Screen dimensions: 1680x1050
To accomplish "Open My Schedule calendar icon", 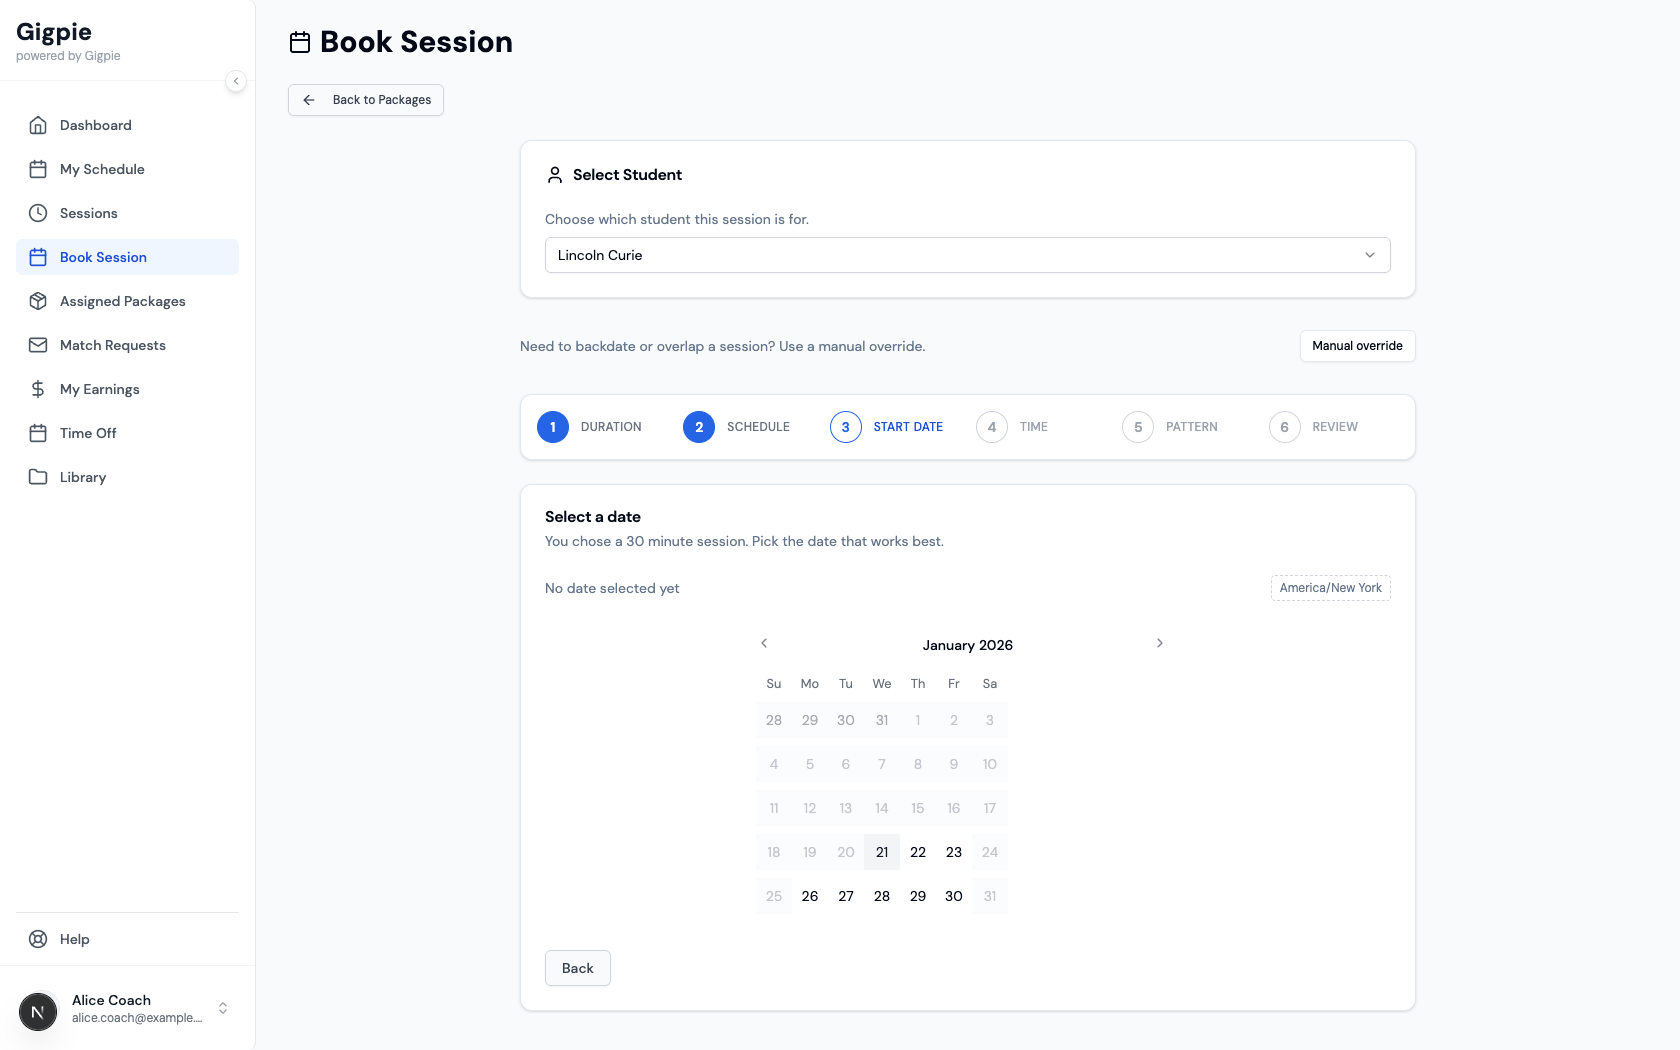I will (x=38, y=169).
